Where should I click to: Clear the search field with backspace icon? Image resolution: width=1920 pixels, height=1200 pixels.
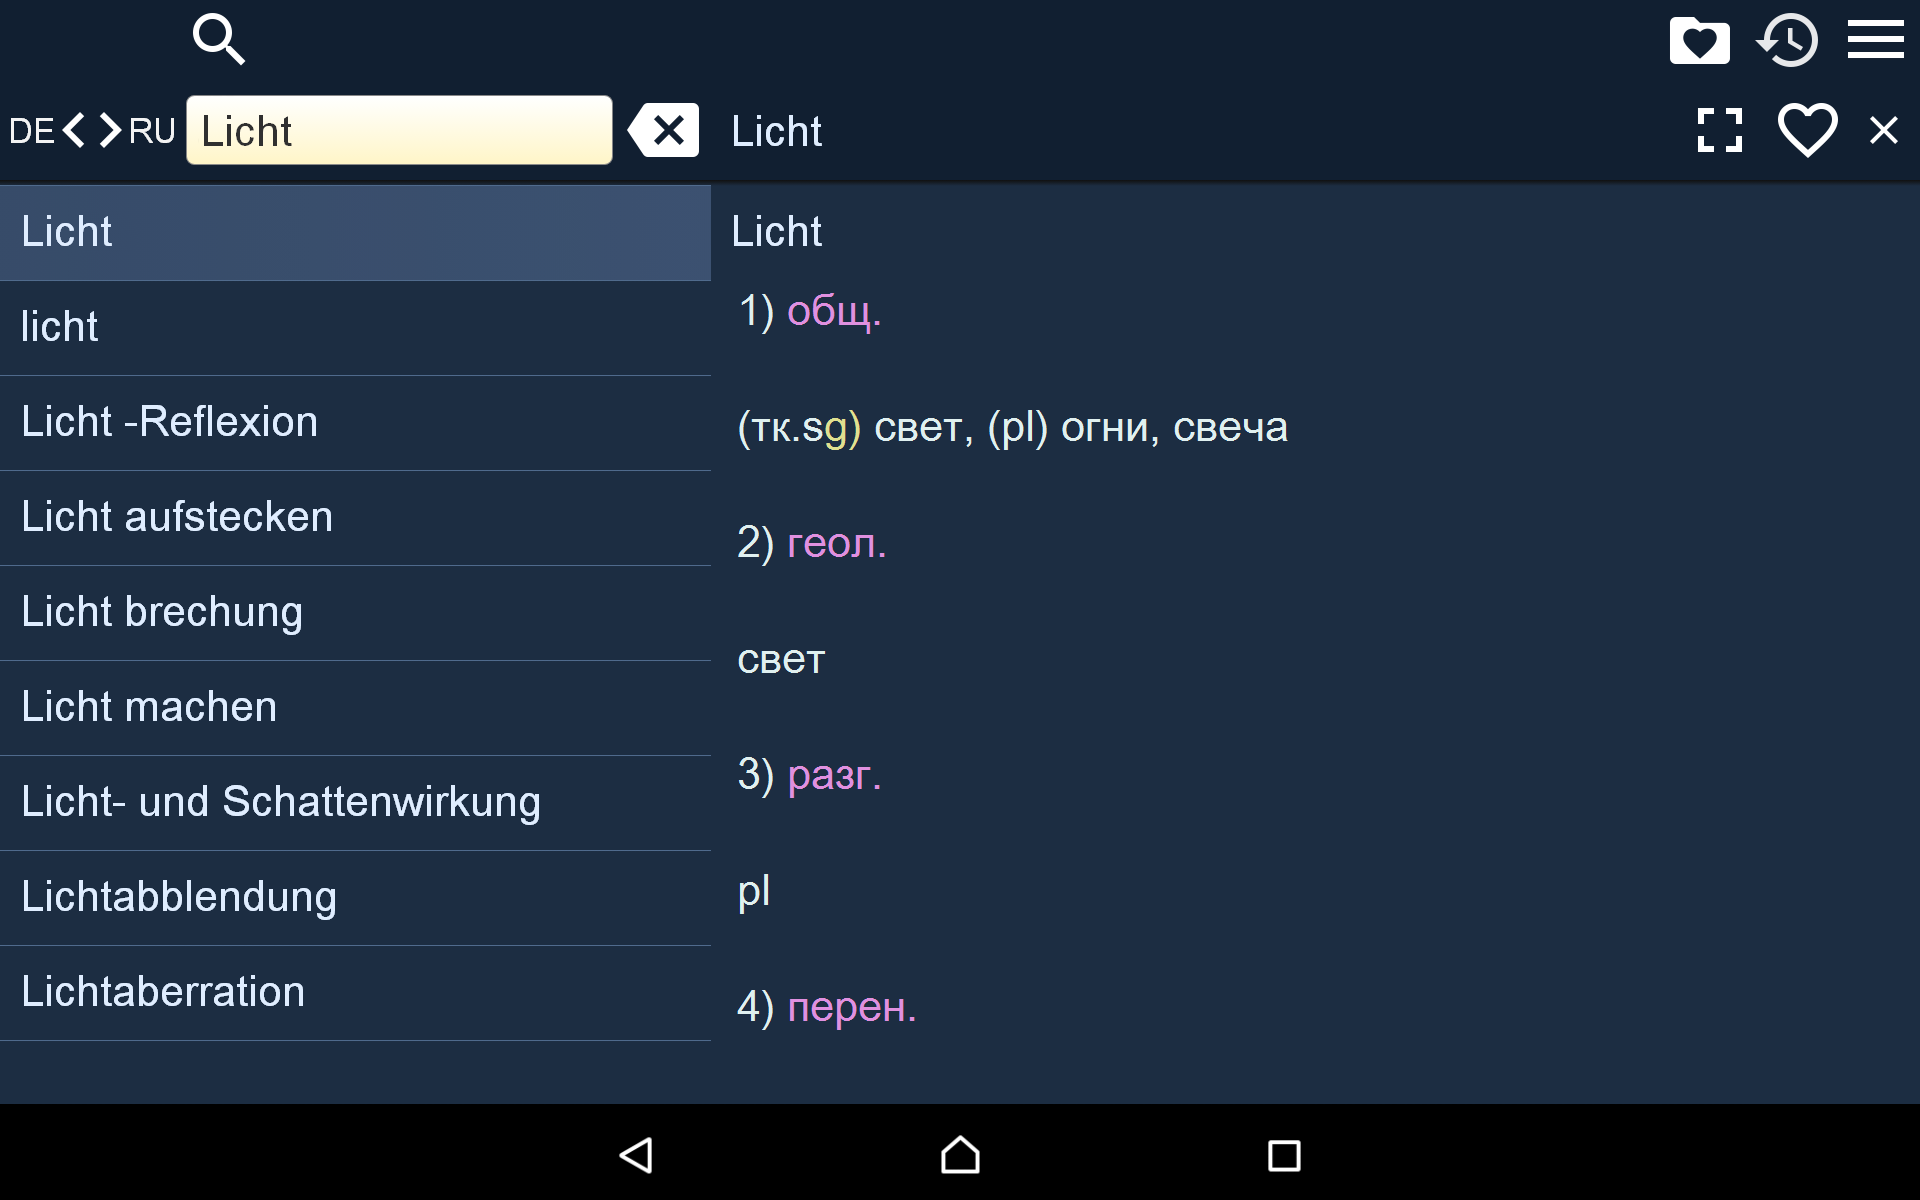(x=664, y=130)
